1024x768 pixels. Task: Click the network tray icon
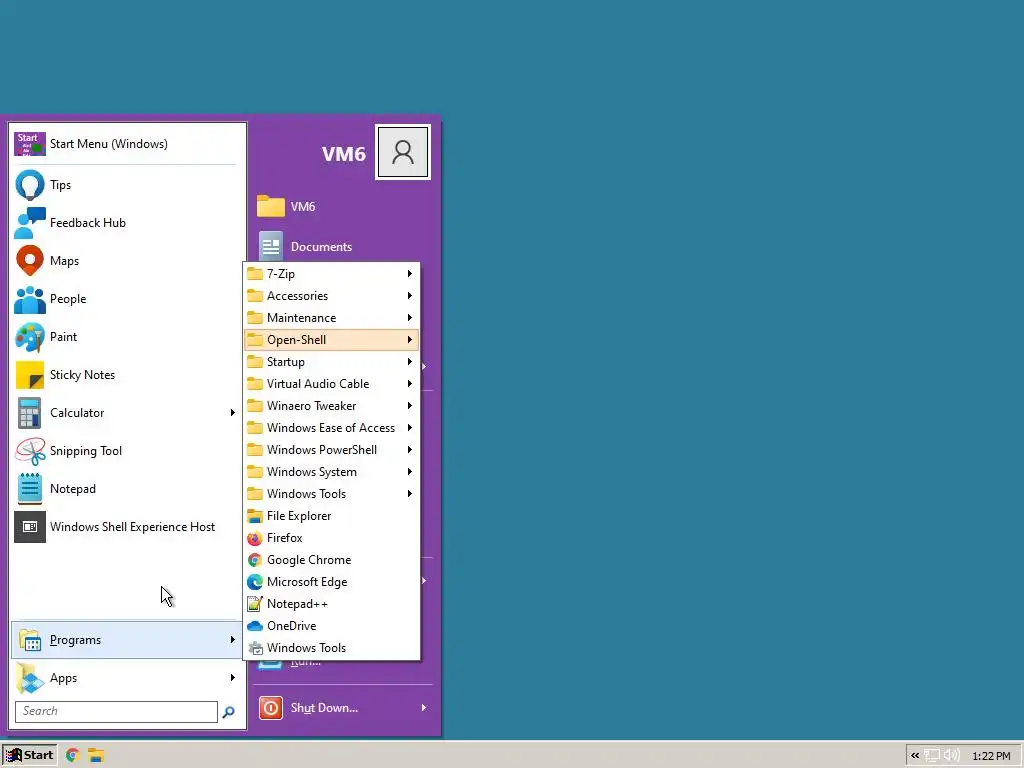coord(932,756)
